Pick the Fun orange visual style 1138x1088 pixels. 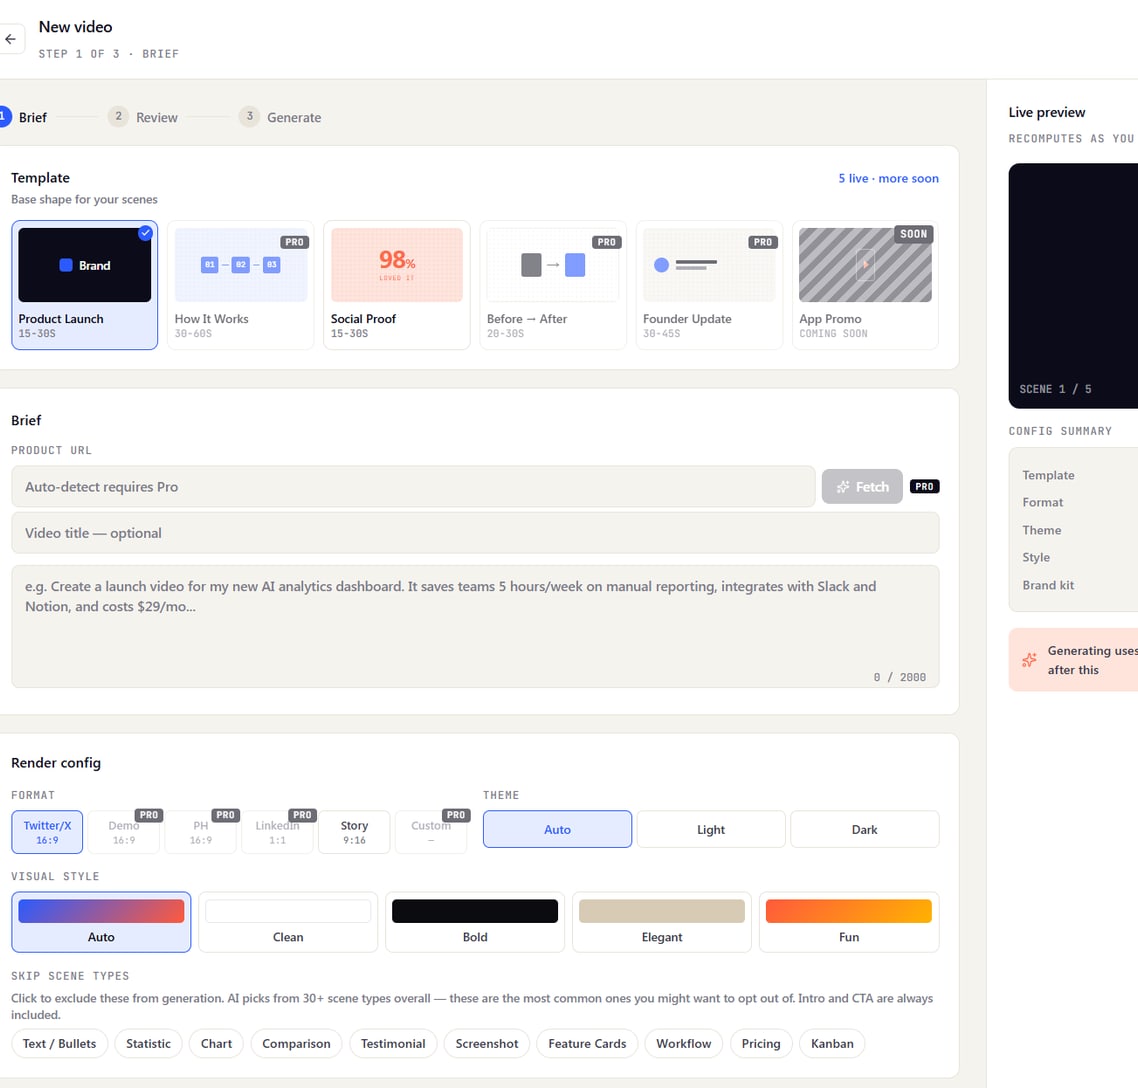pyautogui.click(x=849, y=922)
